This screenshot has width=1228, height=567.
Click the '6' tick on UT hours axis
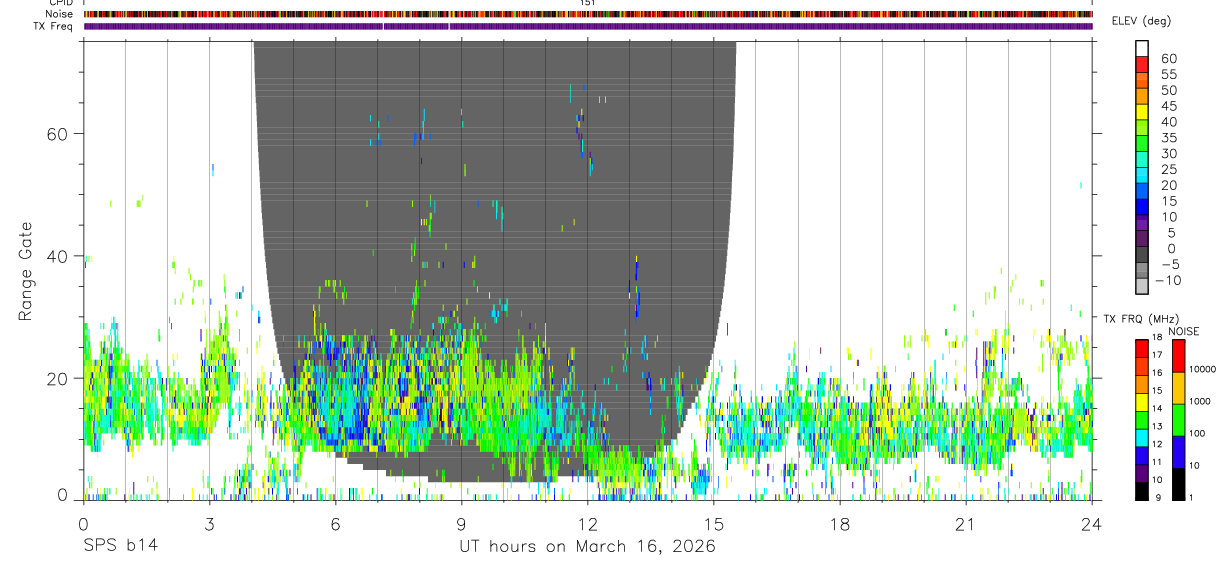(x=335, y=525)
